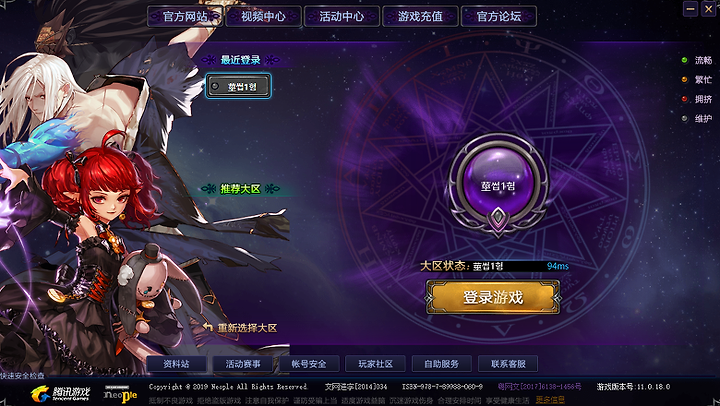
Task: Open the 官方网站 tab
Action: 185,17
